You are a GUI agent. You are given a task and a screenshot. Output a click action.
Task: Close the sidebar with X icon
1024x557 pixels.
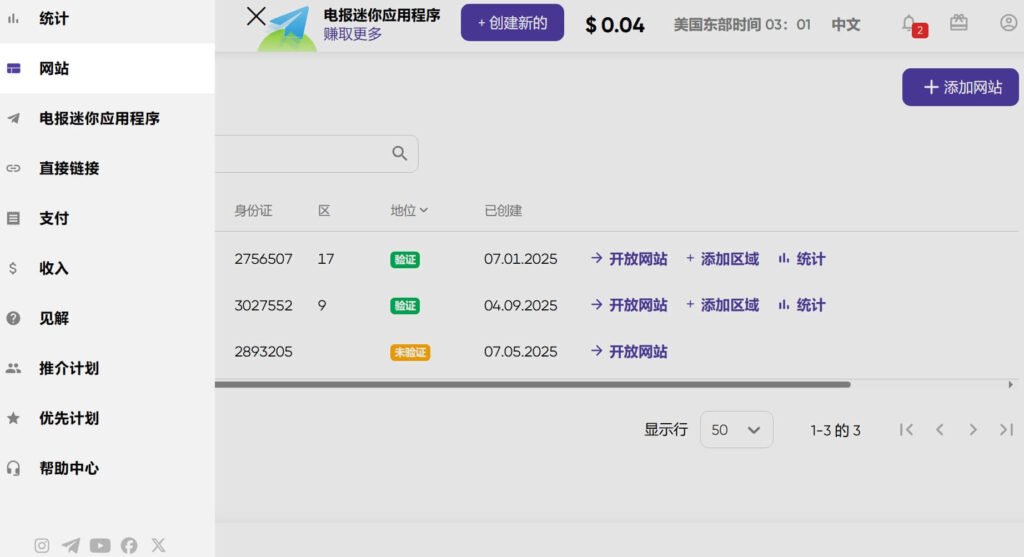(256, 16)
